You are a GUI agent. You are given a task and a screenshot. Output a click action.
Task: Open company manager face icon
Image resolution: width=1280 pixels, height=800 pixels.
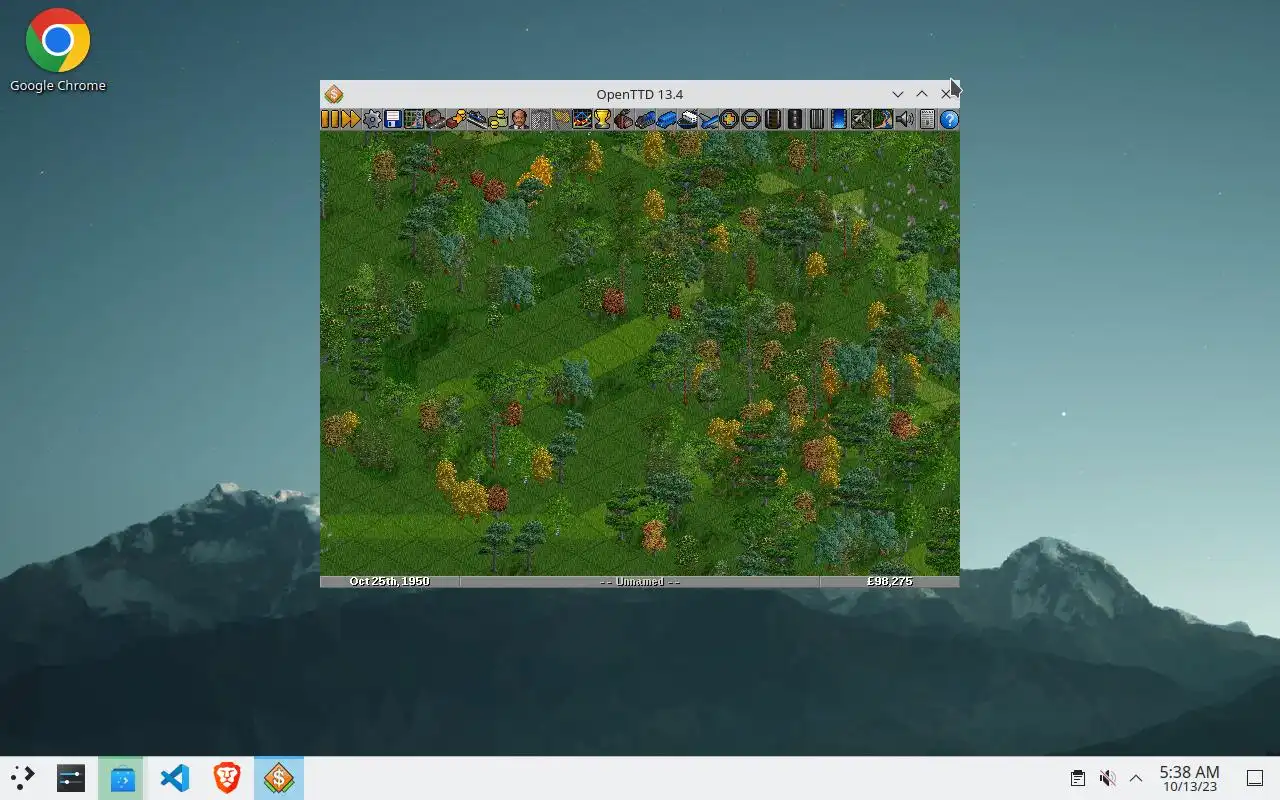tap(519, 120)
